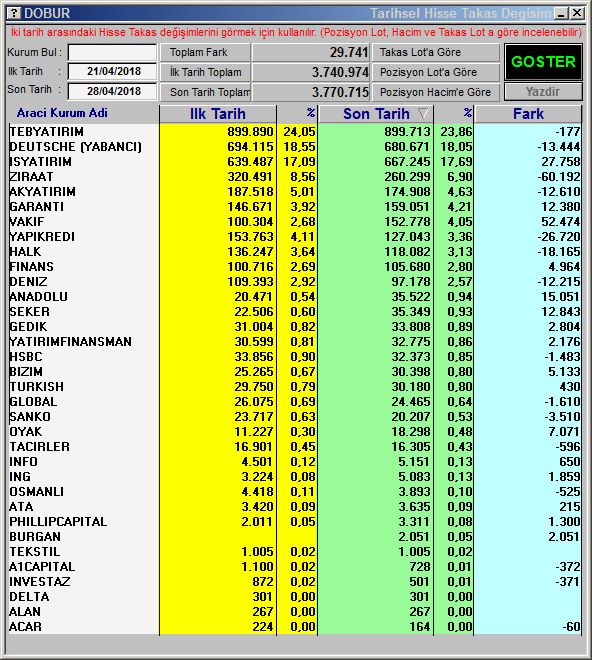The width and height of the screenshot is (592, 660).
Task: Click the Yazdir print button
Action: (x=543, y=92)
